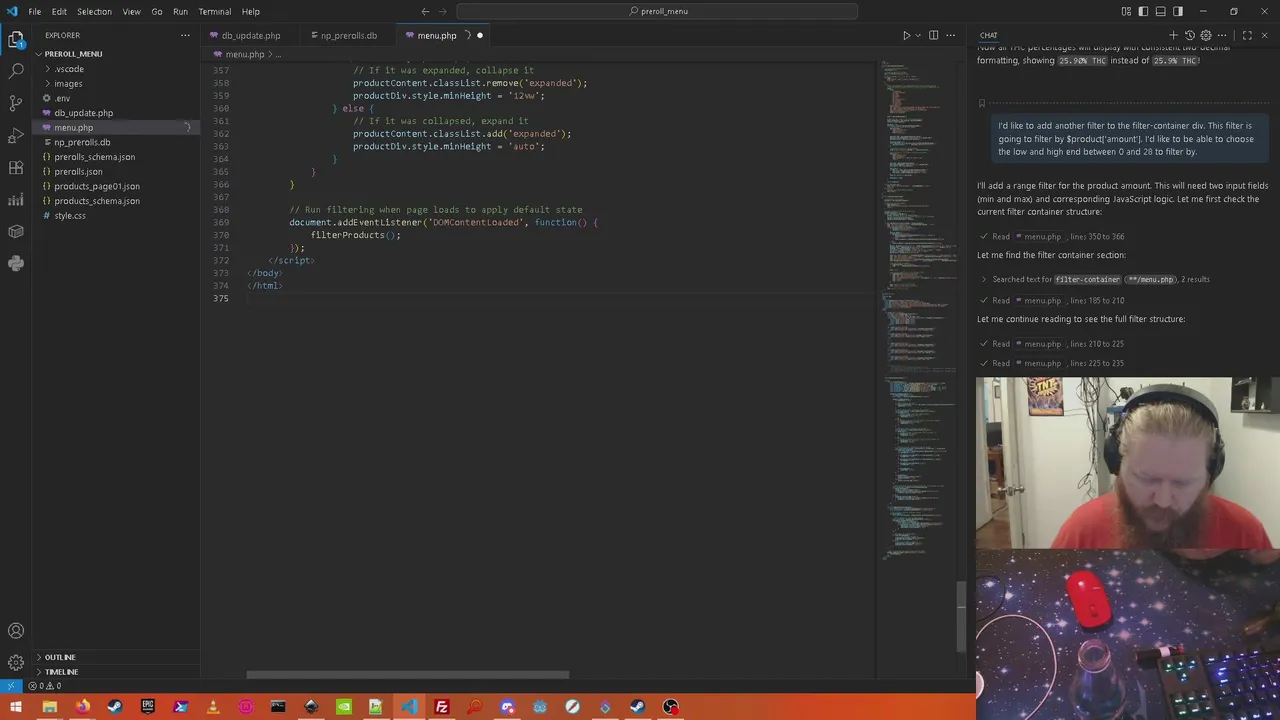
Task: Show chat history
Action: 1190,35
